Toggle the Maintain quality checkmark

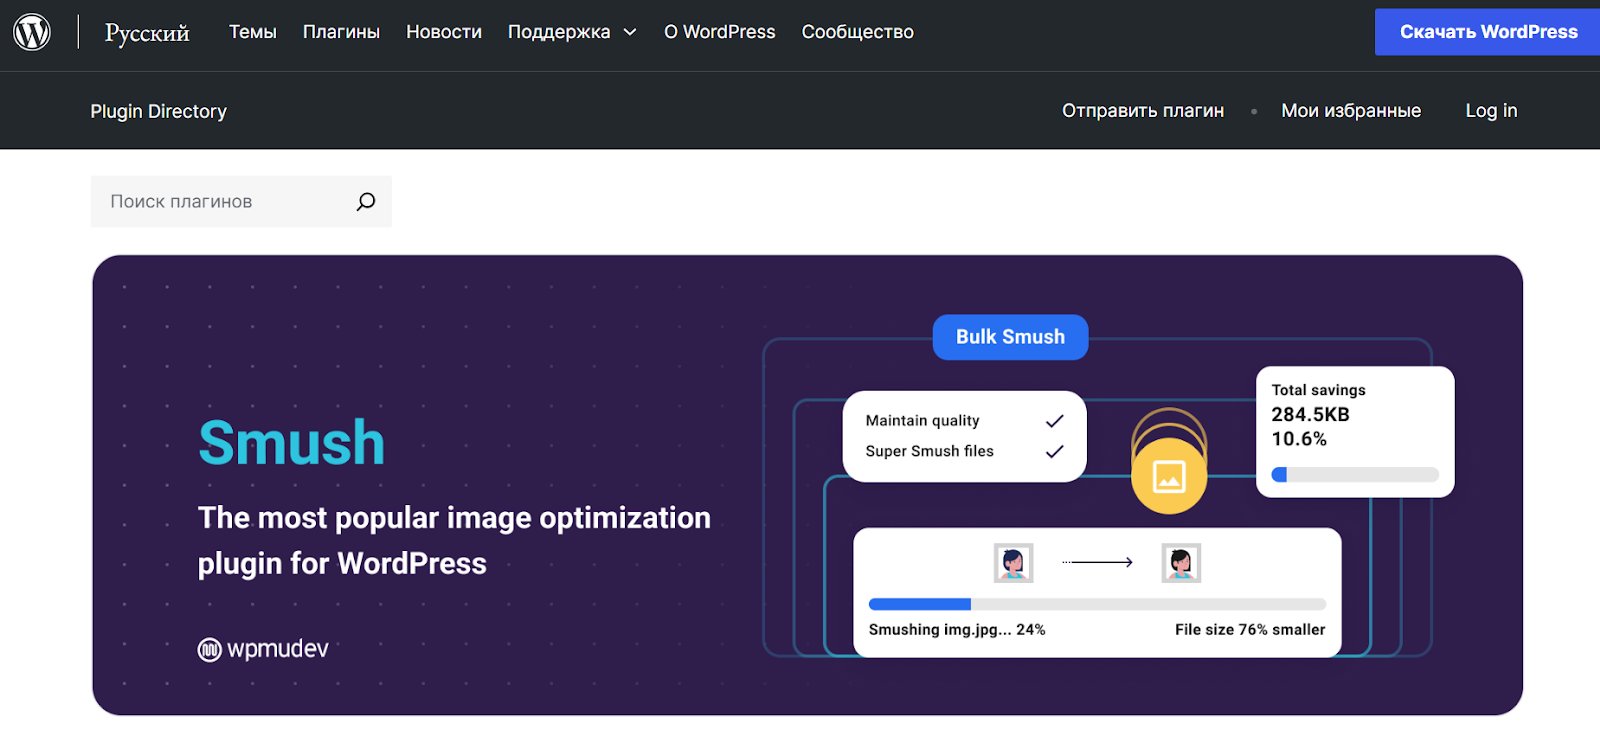1054,421
